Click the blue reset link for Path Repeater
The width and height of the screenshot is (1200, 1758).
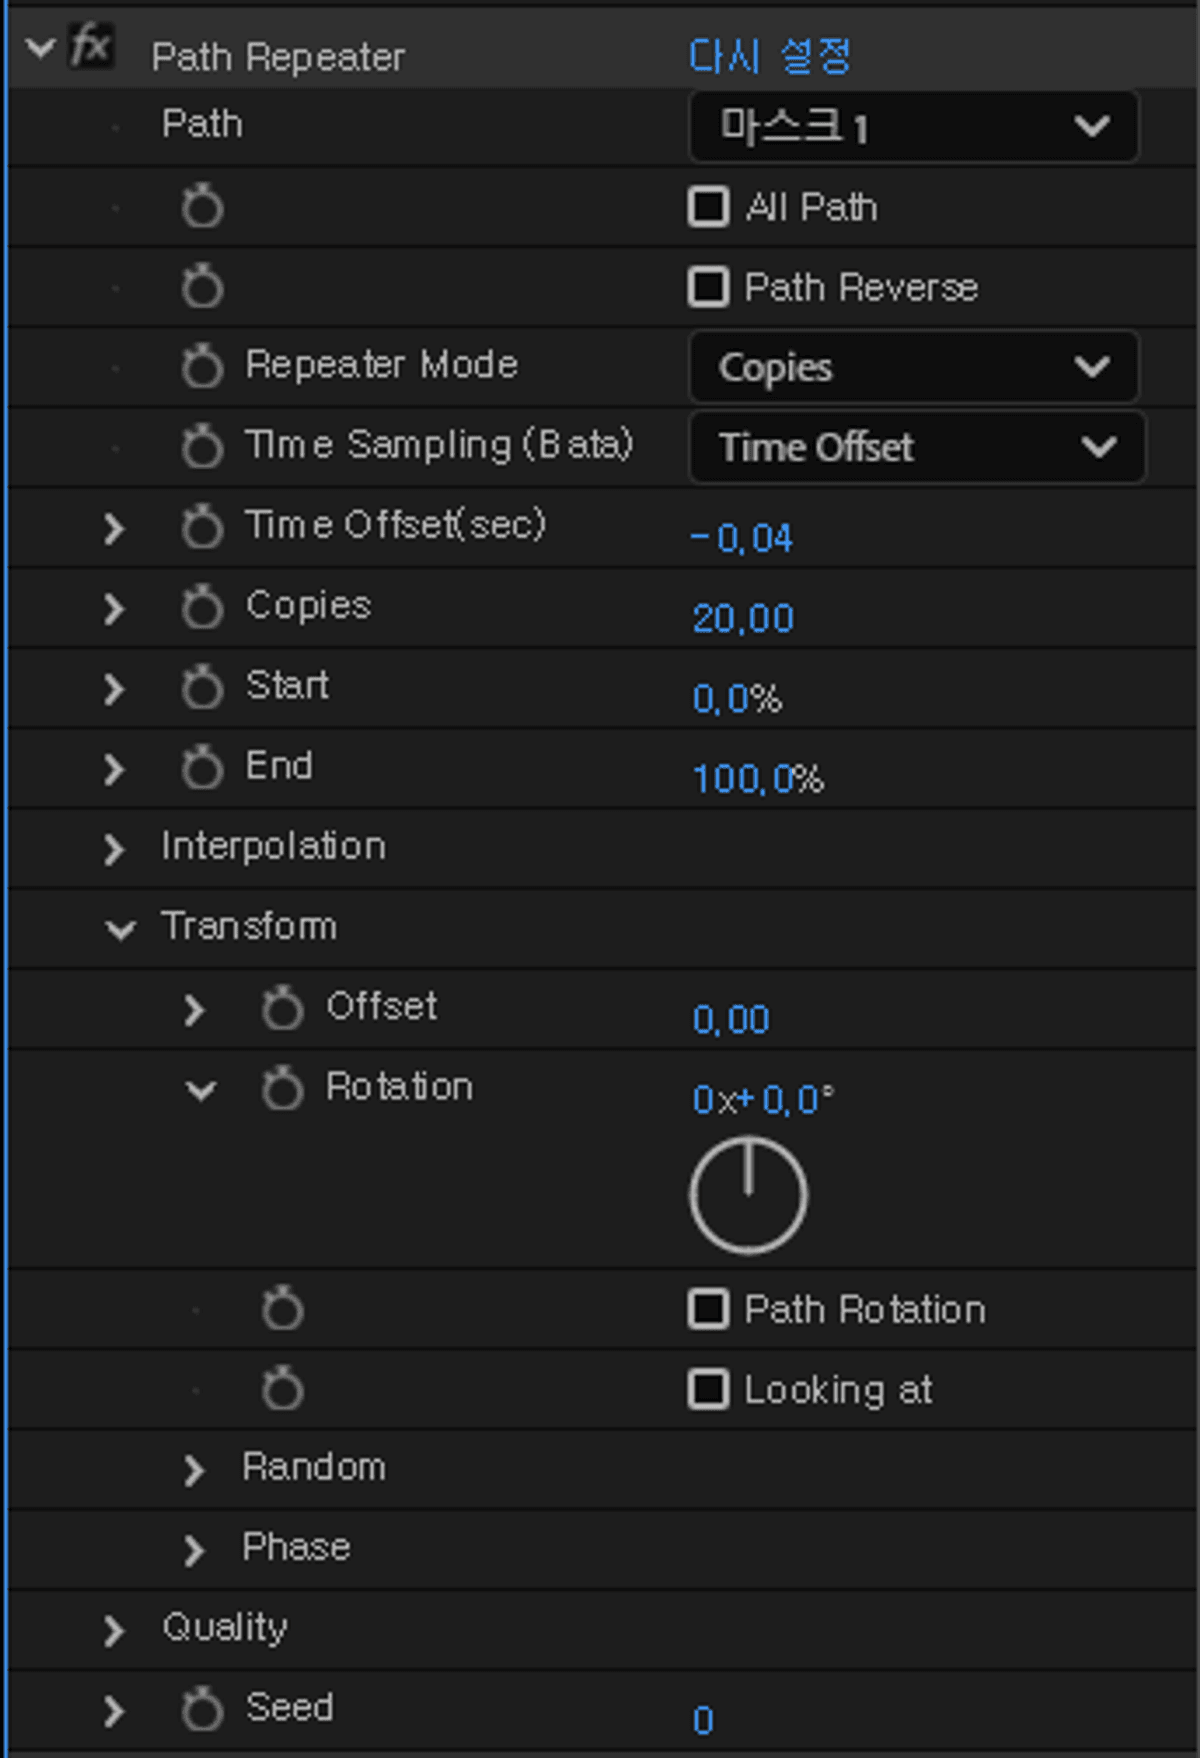pyautogui.click(x=769, y=56)
